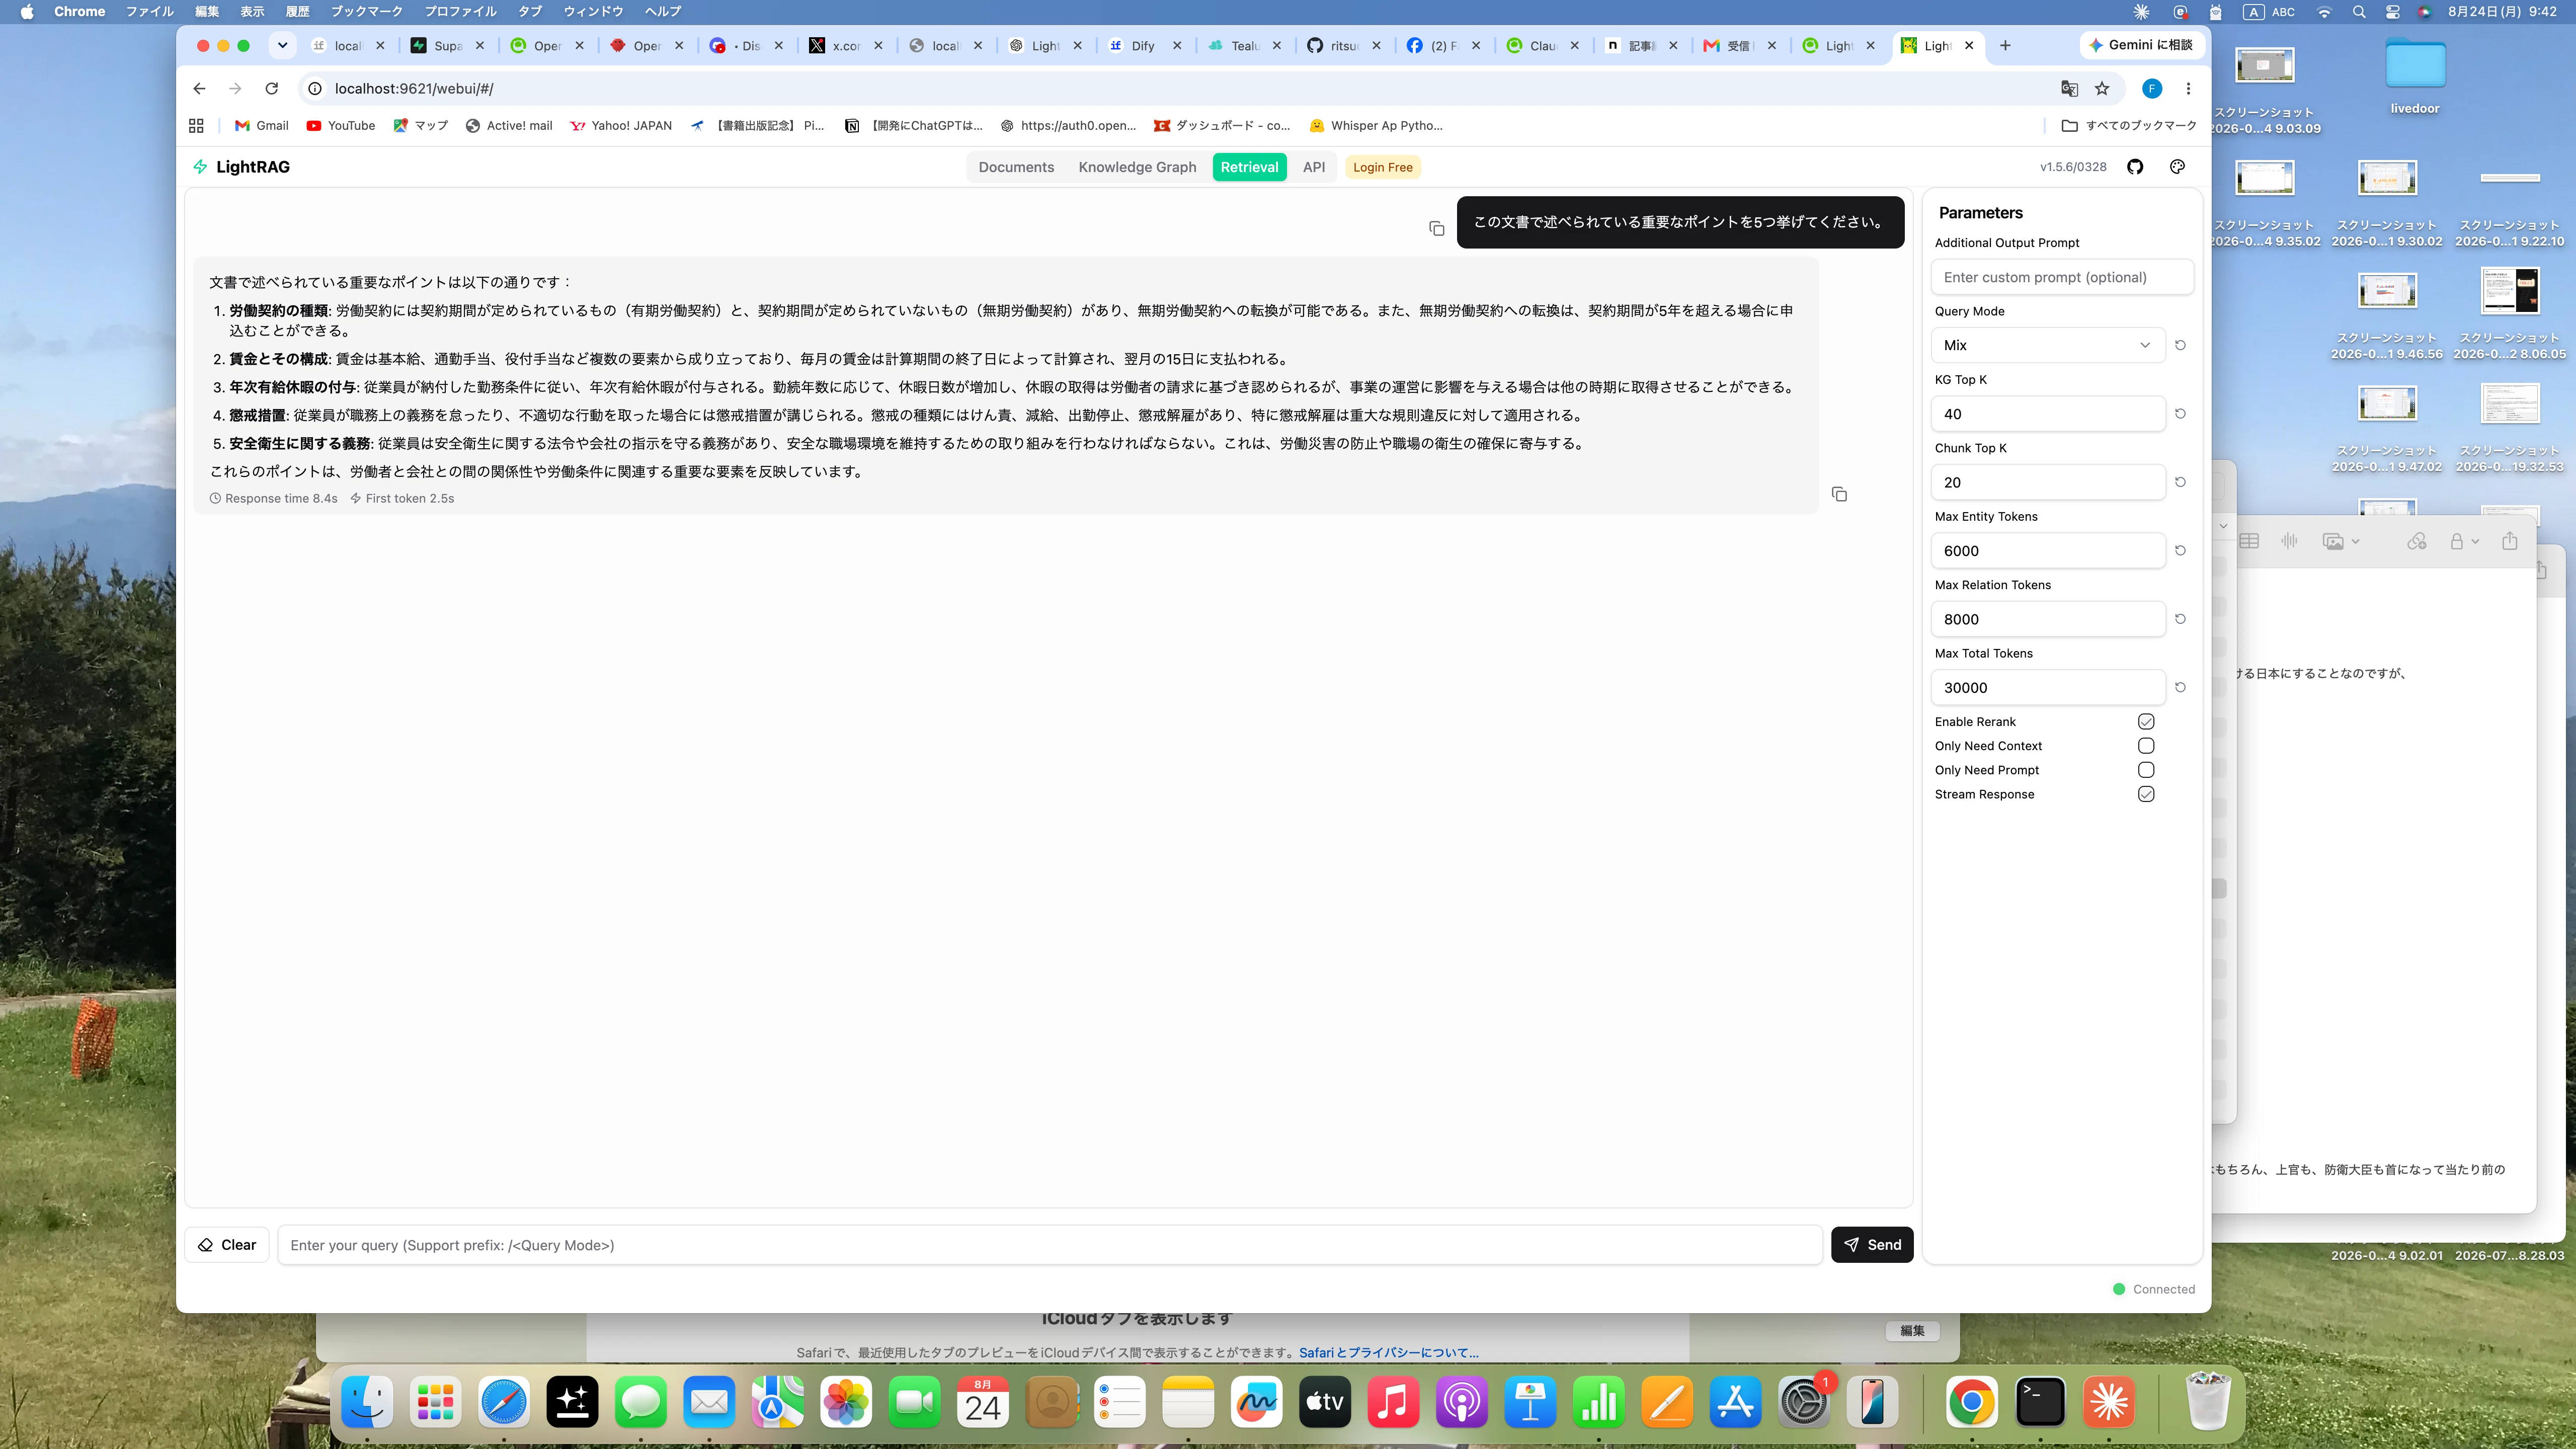Open new Chrome tab with plus button
The width and height of the screenshot is (2576, 1449).
[2005, 45]
